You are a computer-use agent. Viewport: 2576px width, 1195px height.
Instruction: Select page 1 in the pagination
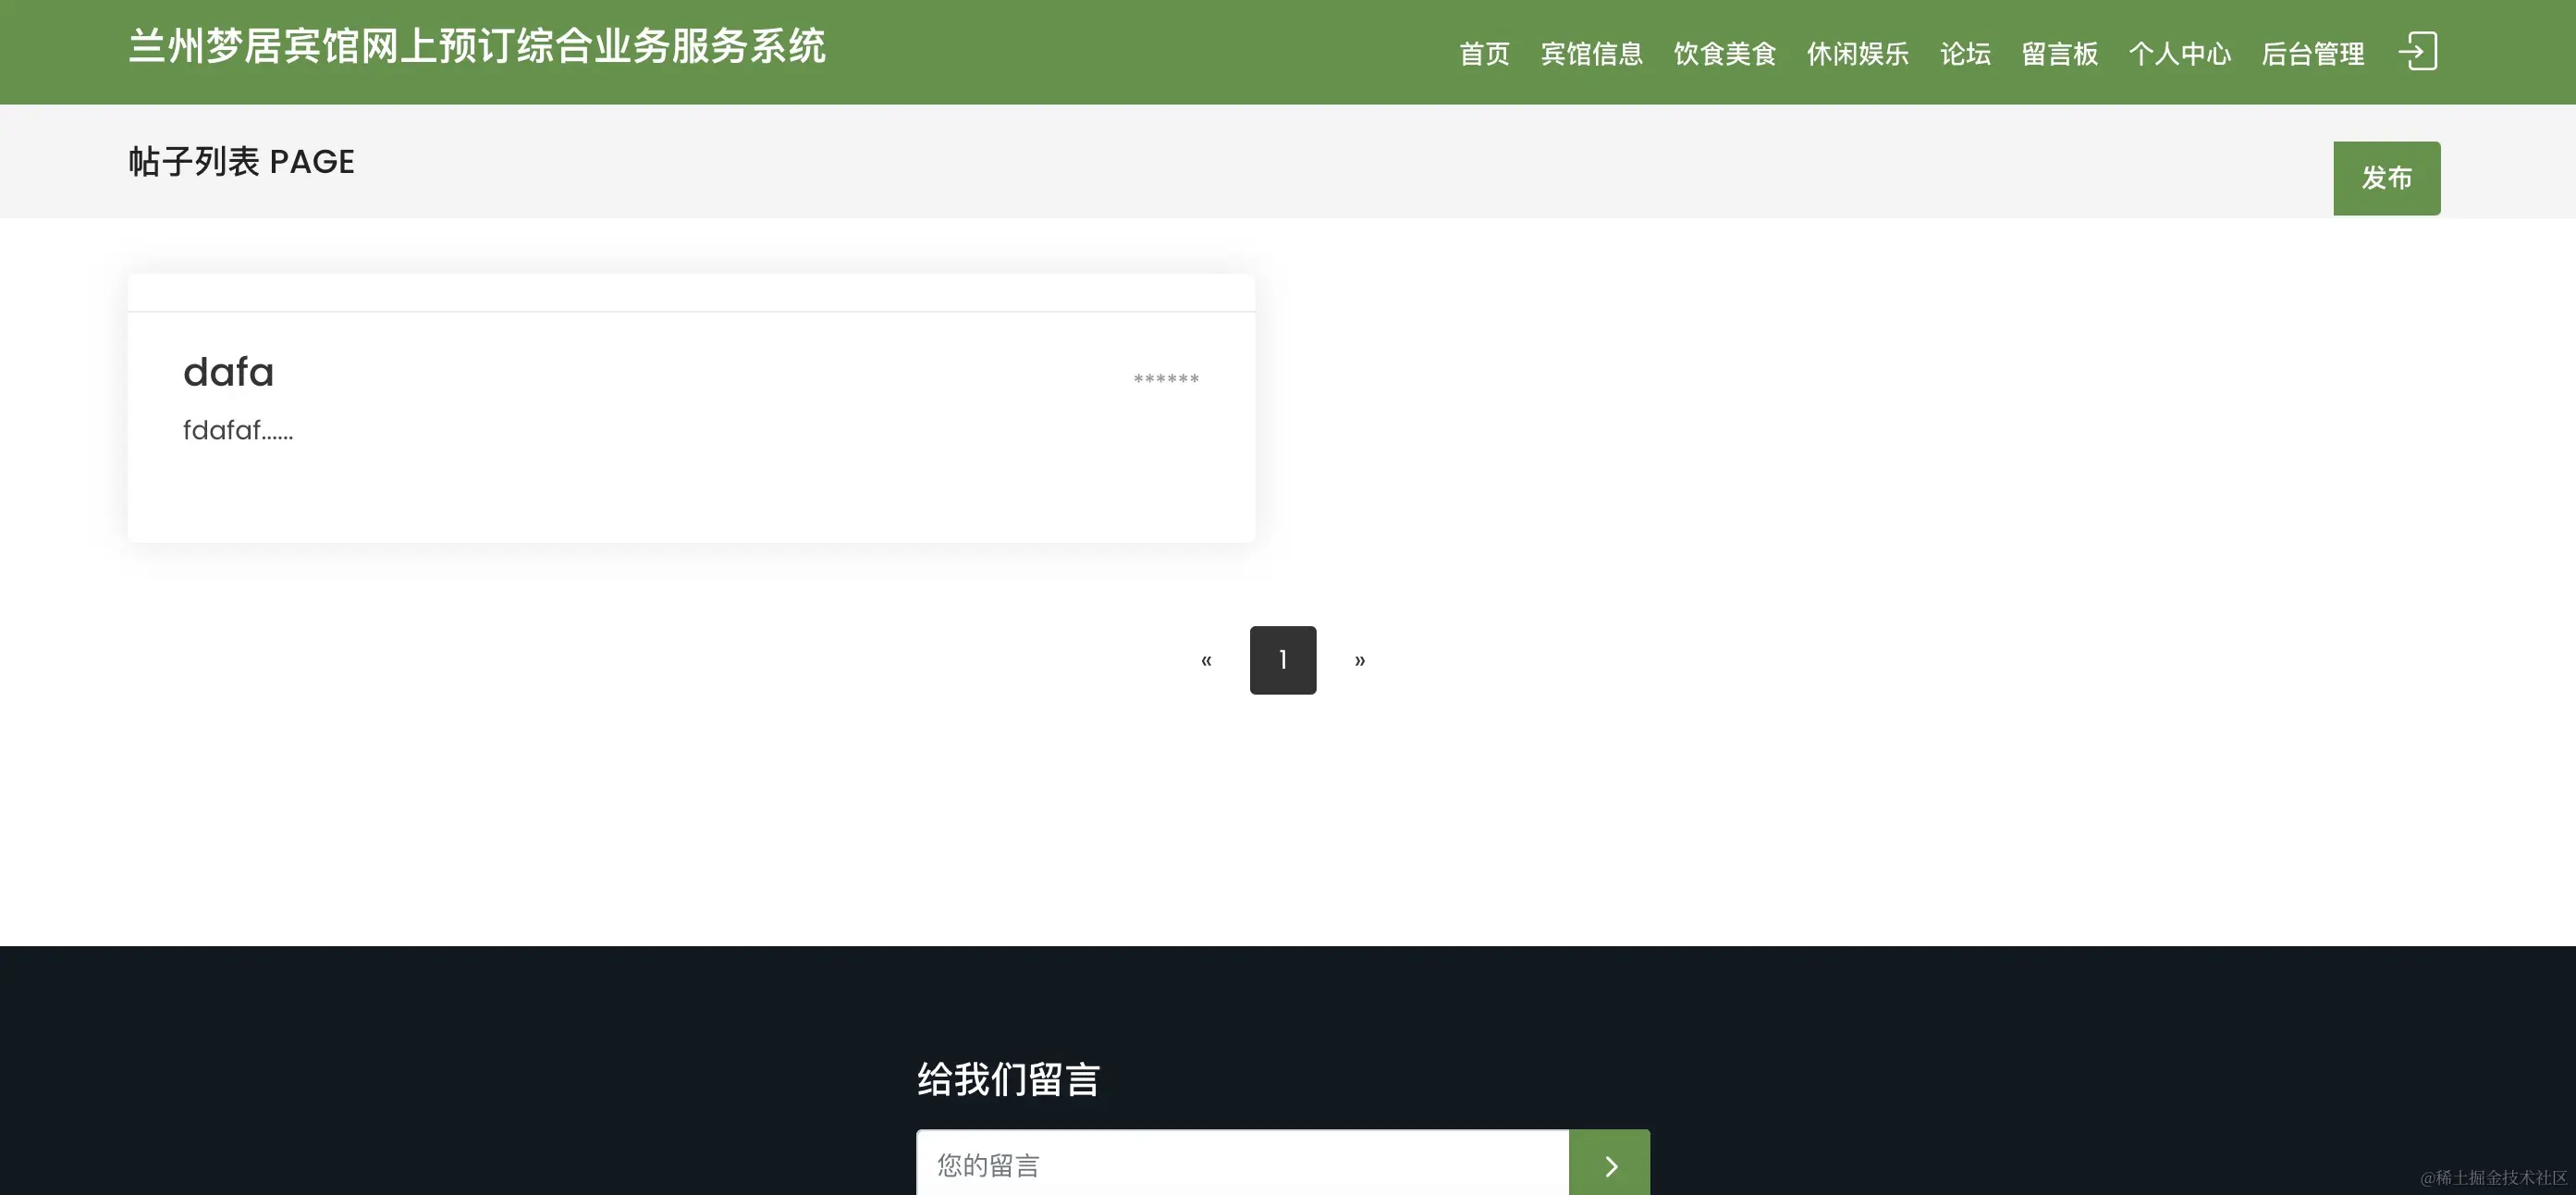1283,660
